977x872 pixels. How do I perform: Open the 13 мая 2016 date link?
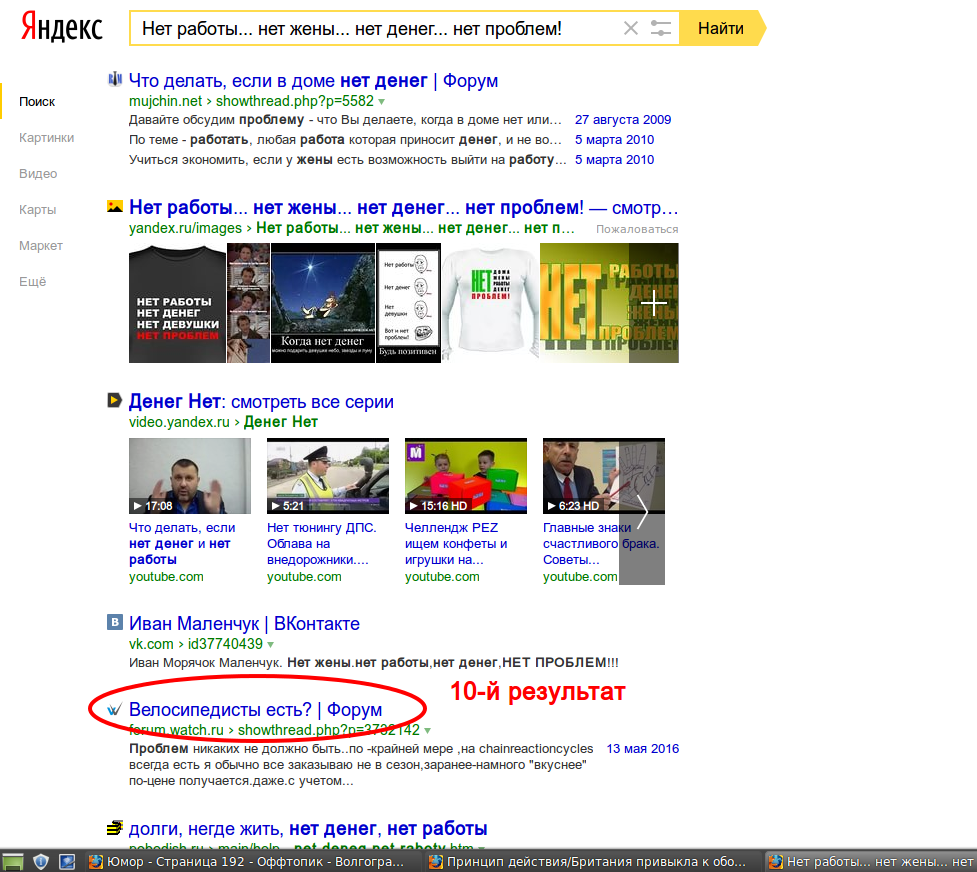[642, 749]
